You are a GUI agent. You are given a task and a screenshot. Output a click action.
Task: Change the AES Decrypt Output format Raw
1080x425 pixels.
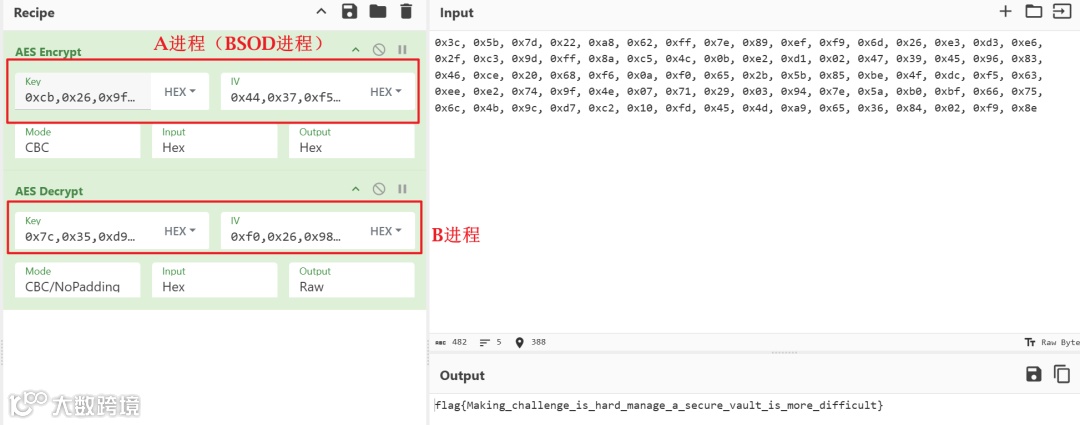pos(352,280)
